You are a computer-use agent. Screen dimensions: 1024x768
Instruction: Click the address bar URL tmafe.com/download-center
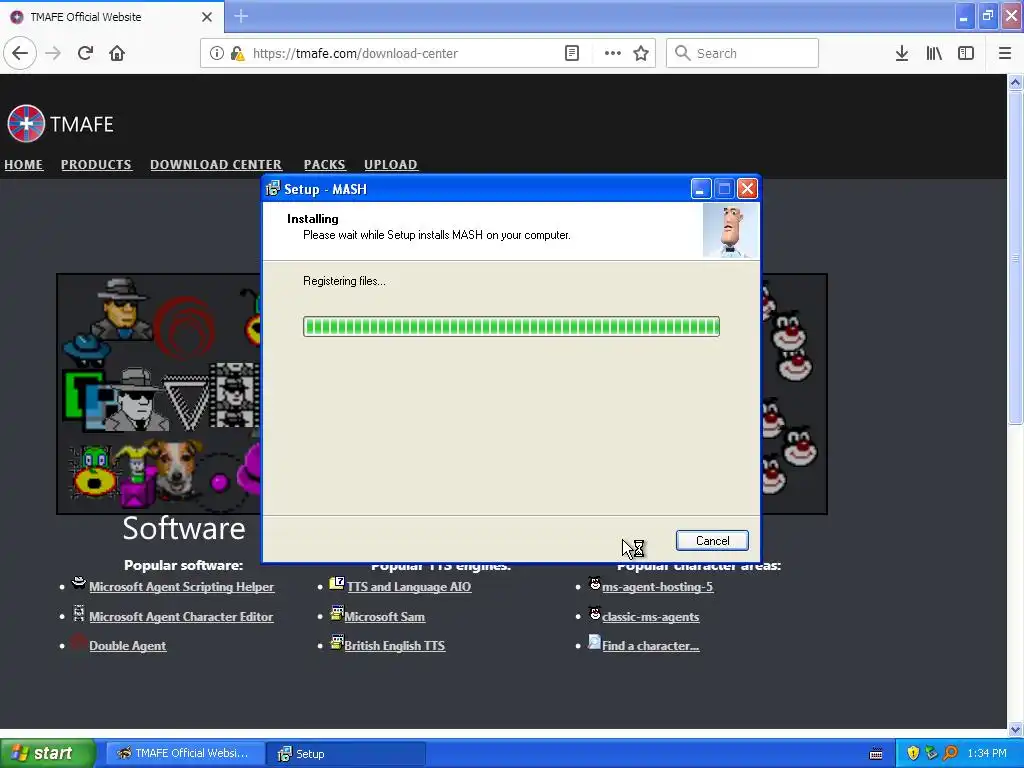coord(355,54)
